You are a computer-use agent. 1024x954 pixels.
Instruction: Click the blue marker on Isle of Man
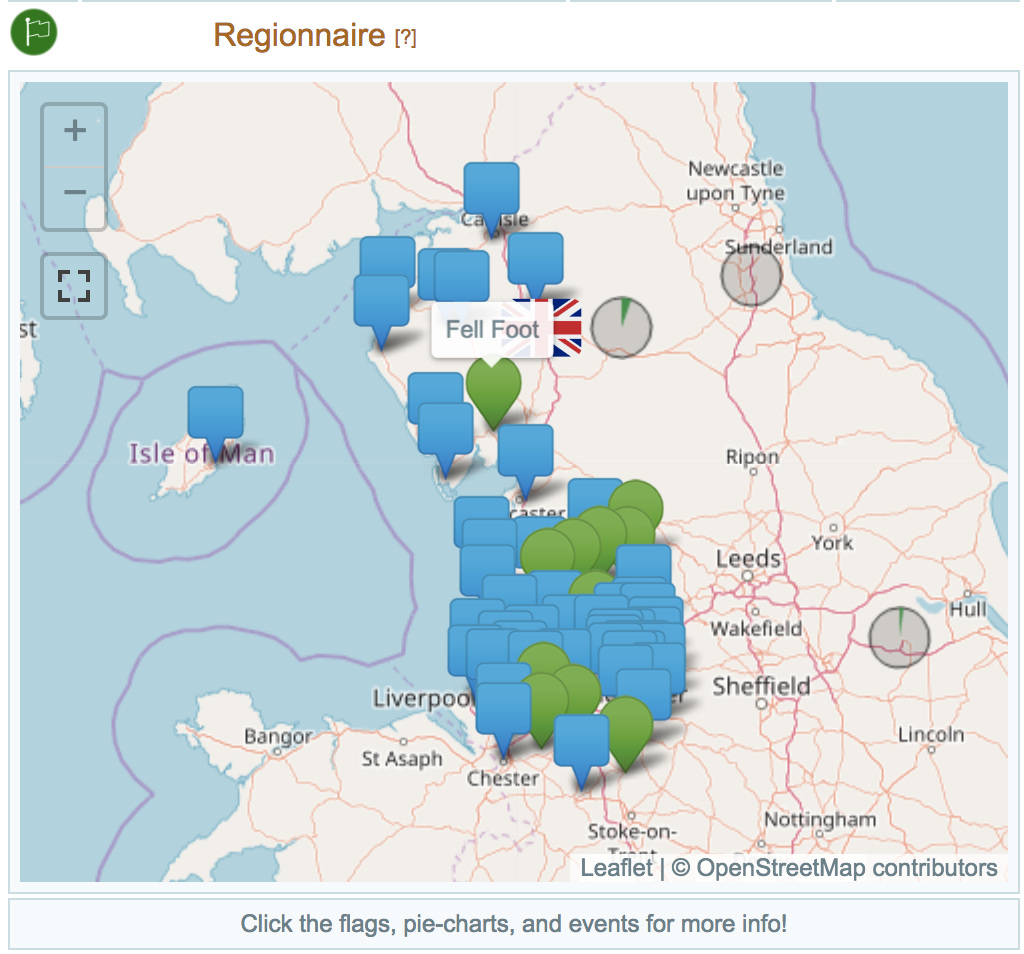(215, 414)
